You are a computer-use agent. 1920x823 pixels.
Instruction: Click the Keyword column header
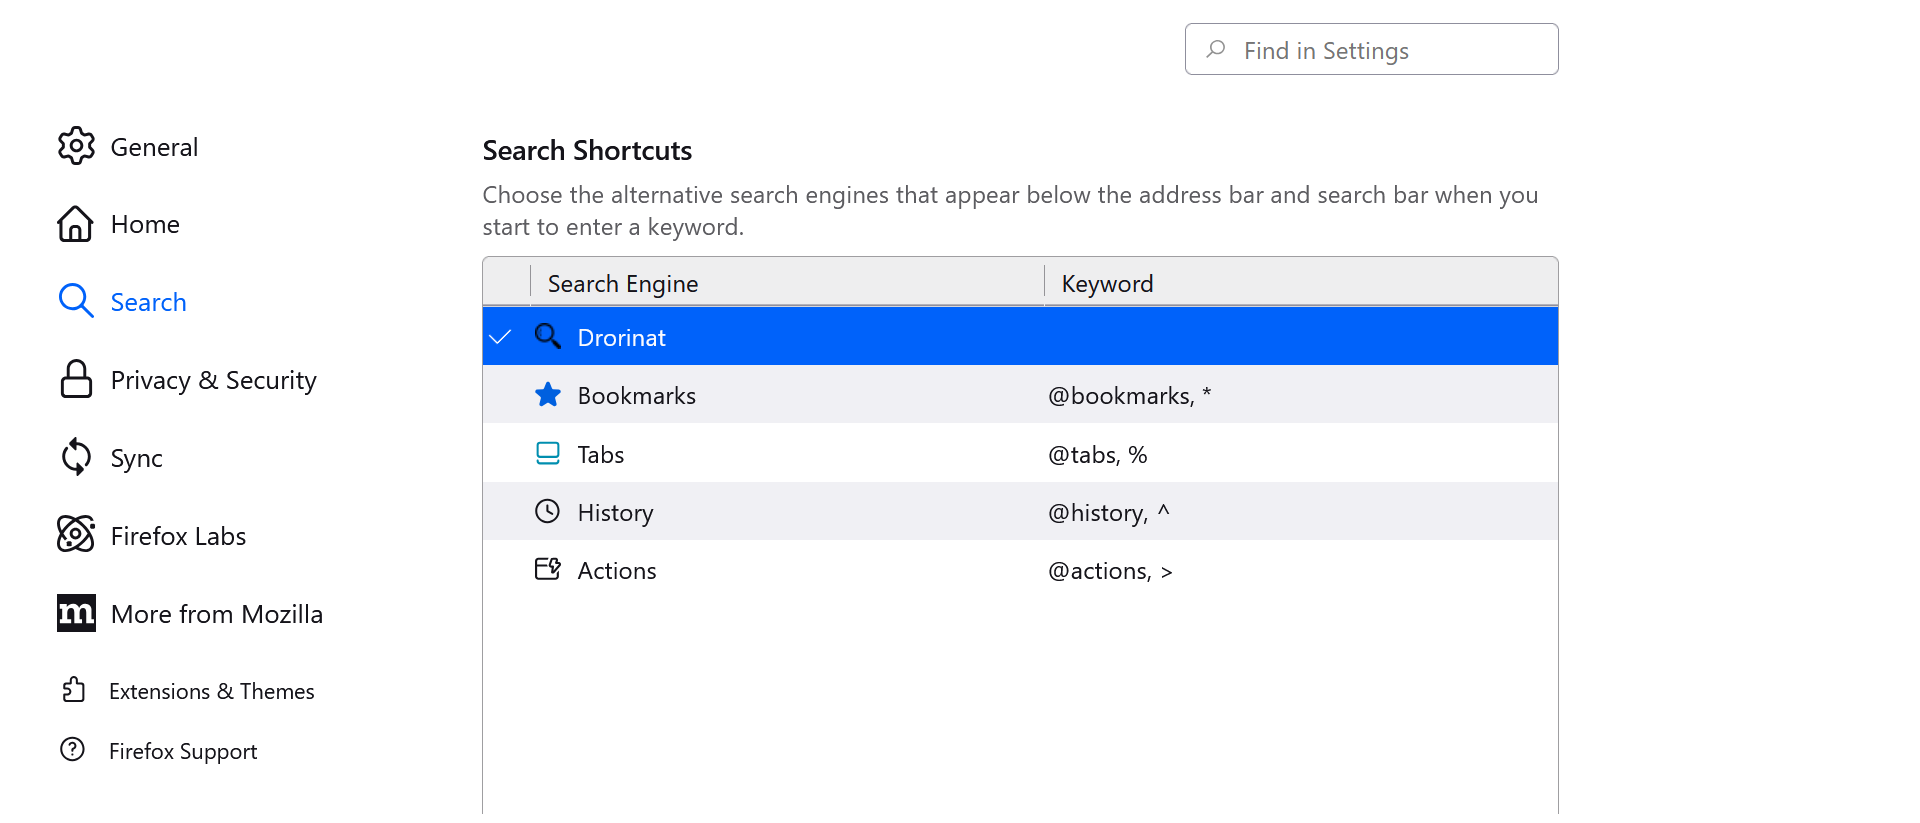[1300, 283]
